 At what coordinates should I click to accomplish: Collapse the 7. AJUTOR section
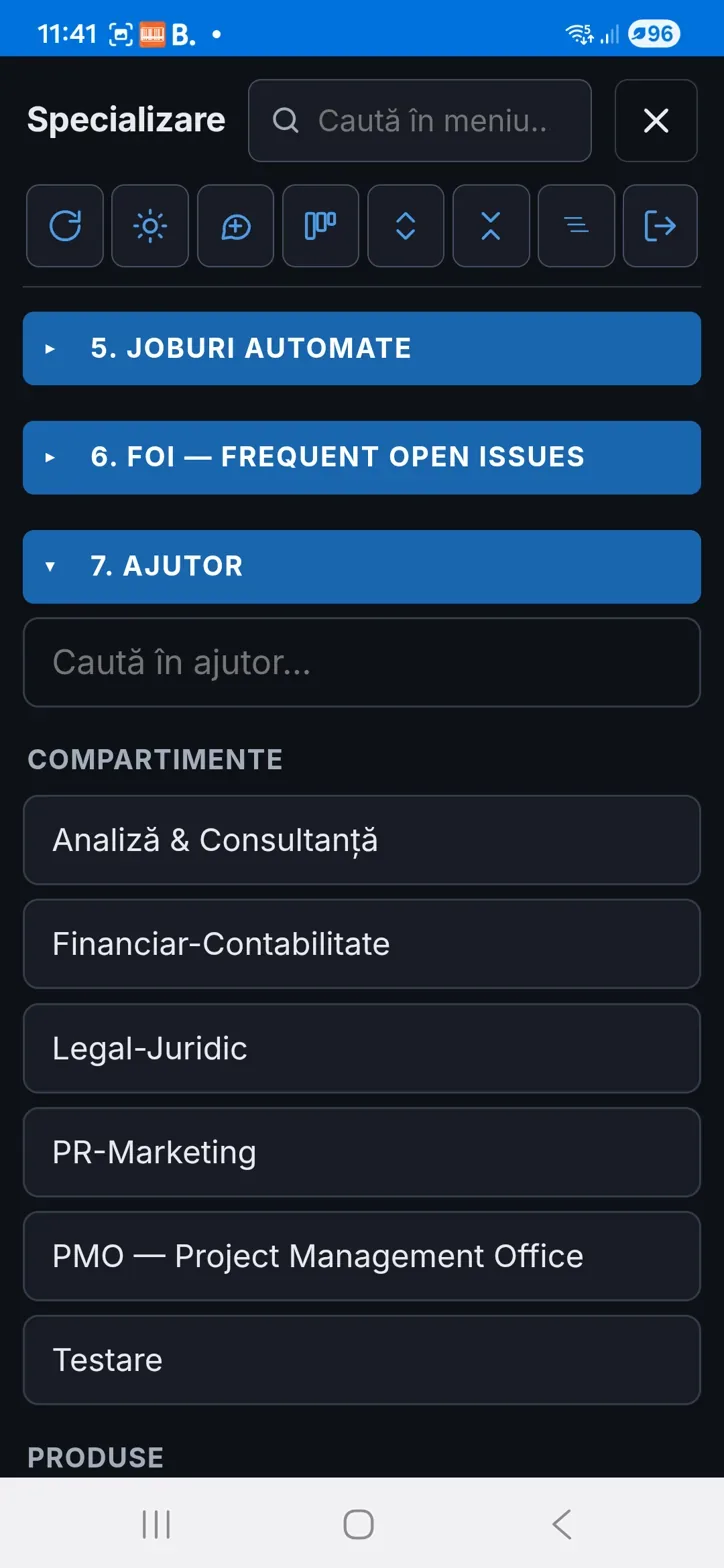362,566
